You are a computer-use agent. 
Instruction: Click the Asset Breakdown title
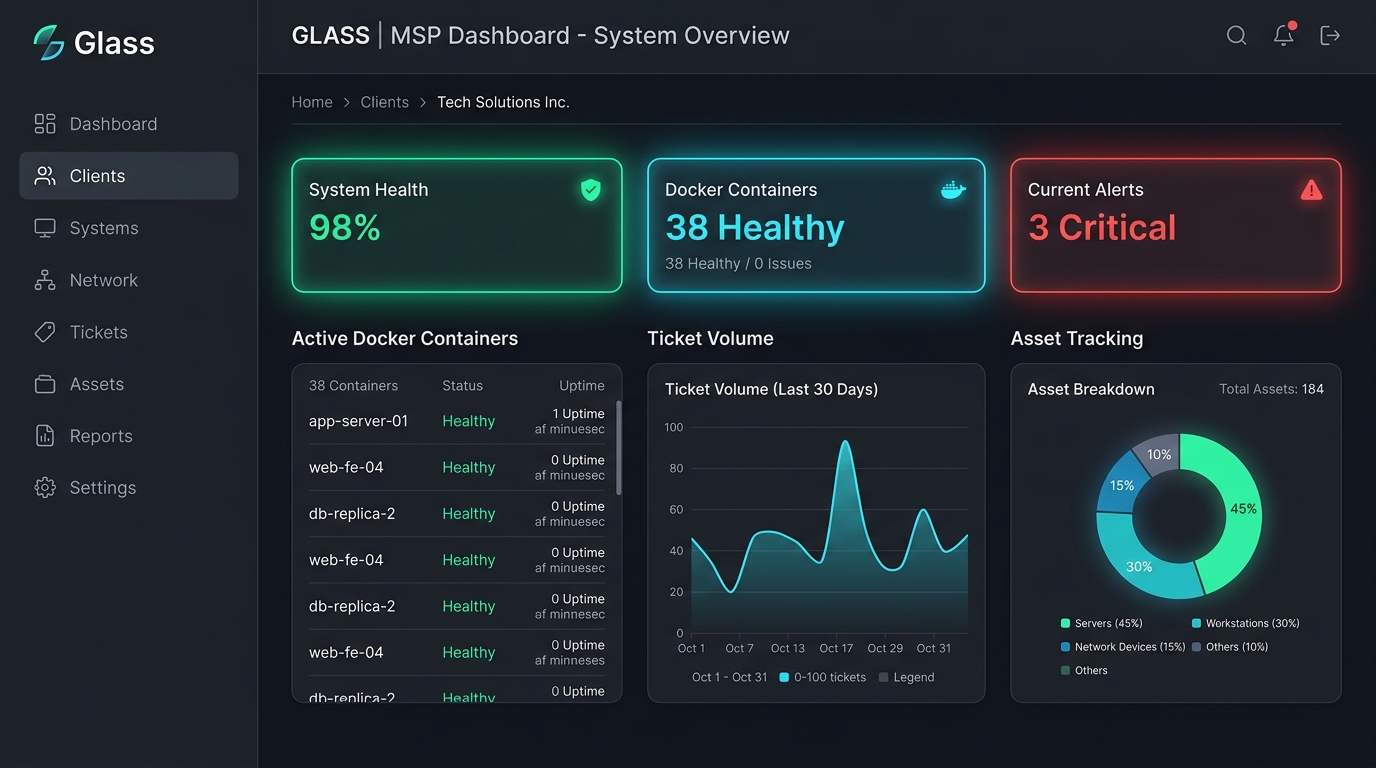tap(1091, 389)
